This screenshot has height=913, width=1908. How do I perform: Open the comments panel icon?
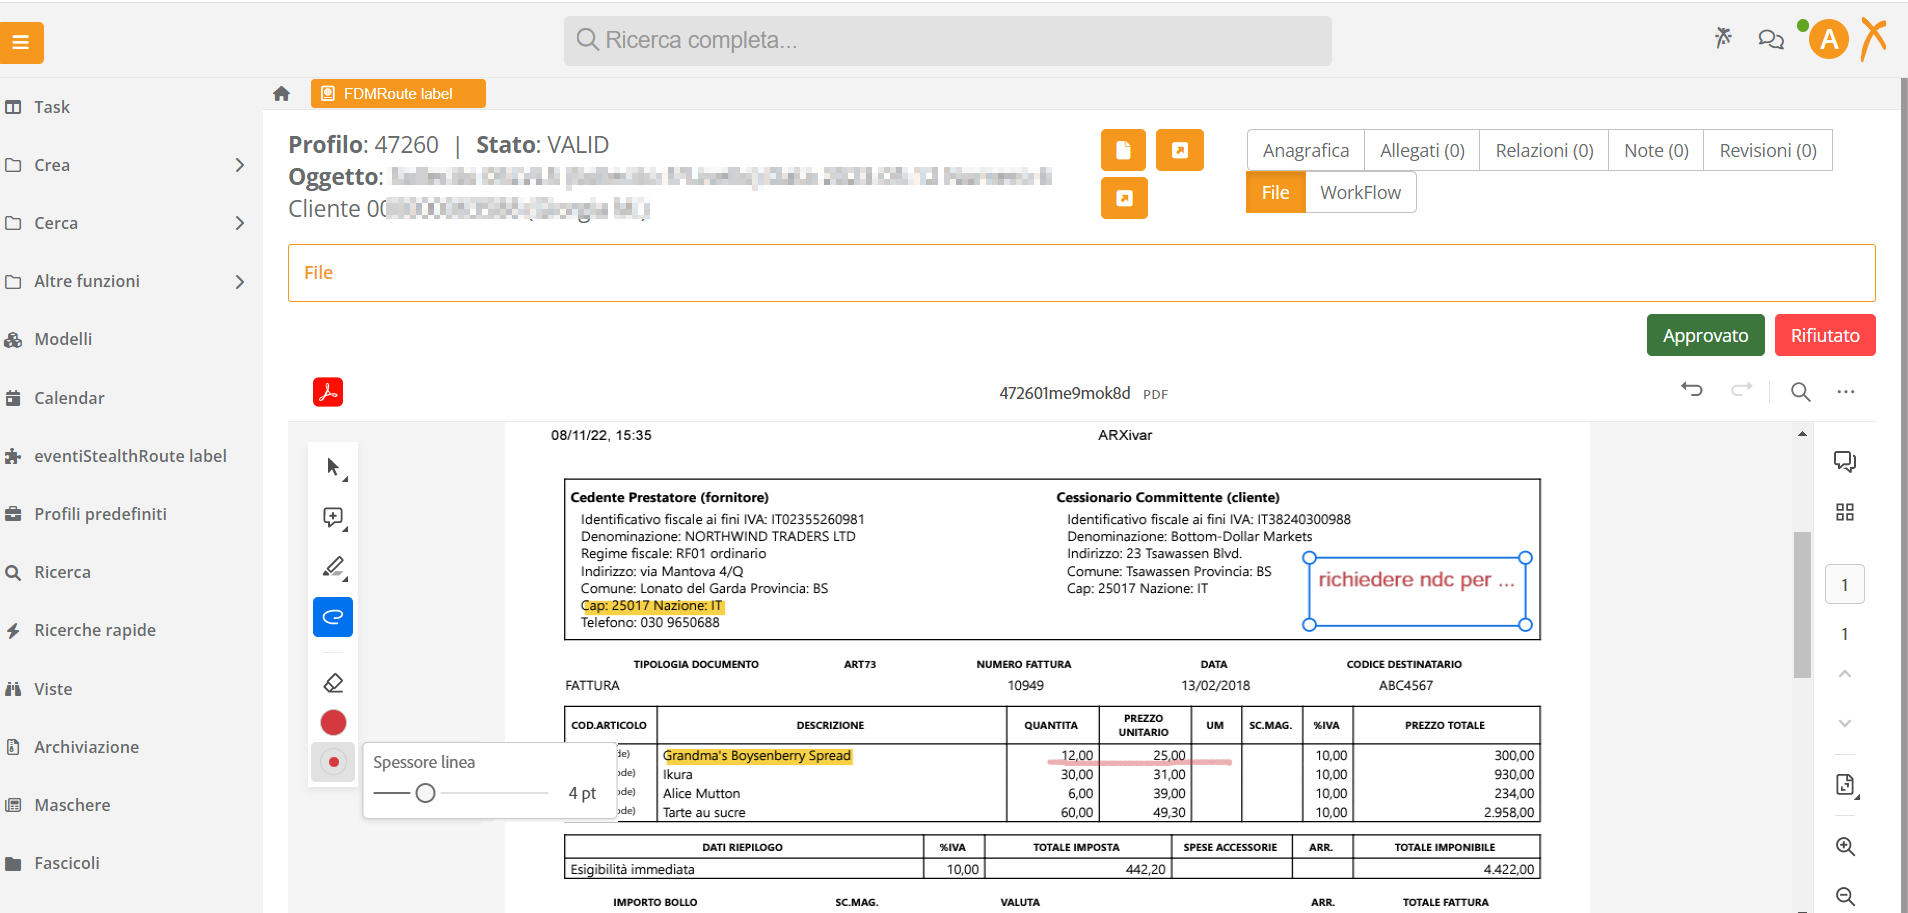tap(1845, 461)
